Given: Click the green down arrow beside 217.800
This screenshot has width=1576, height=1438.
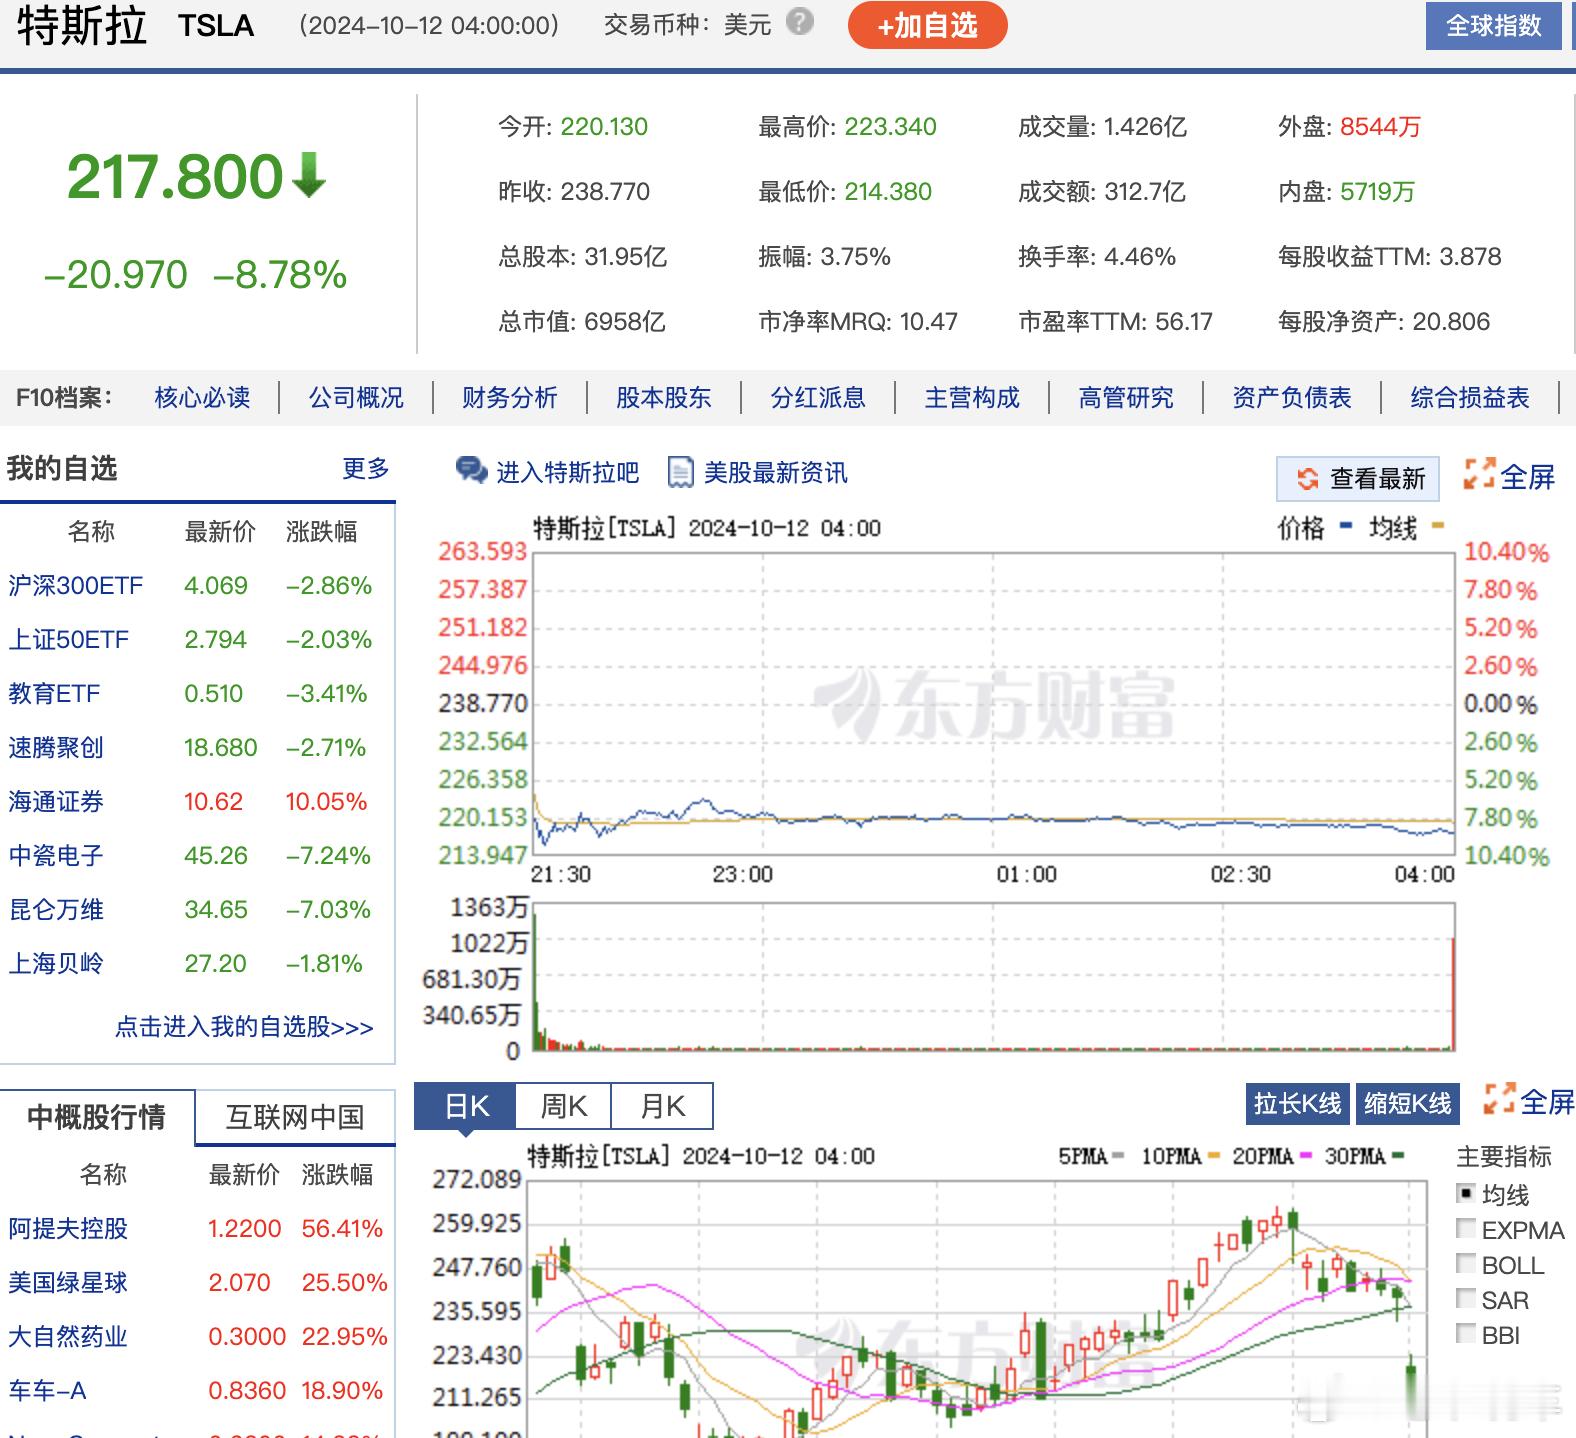Looking at the screenshot, I should pos(308,175).
